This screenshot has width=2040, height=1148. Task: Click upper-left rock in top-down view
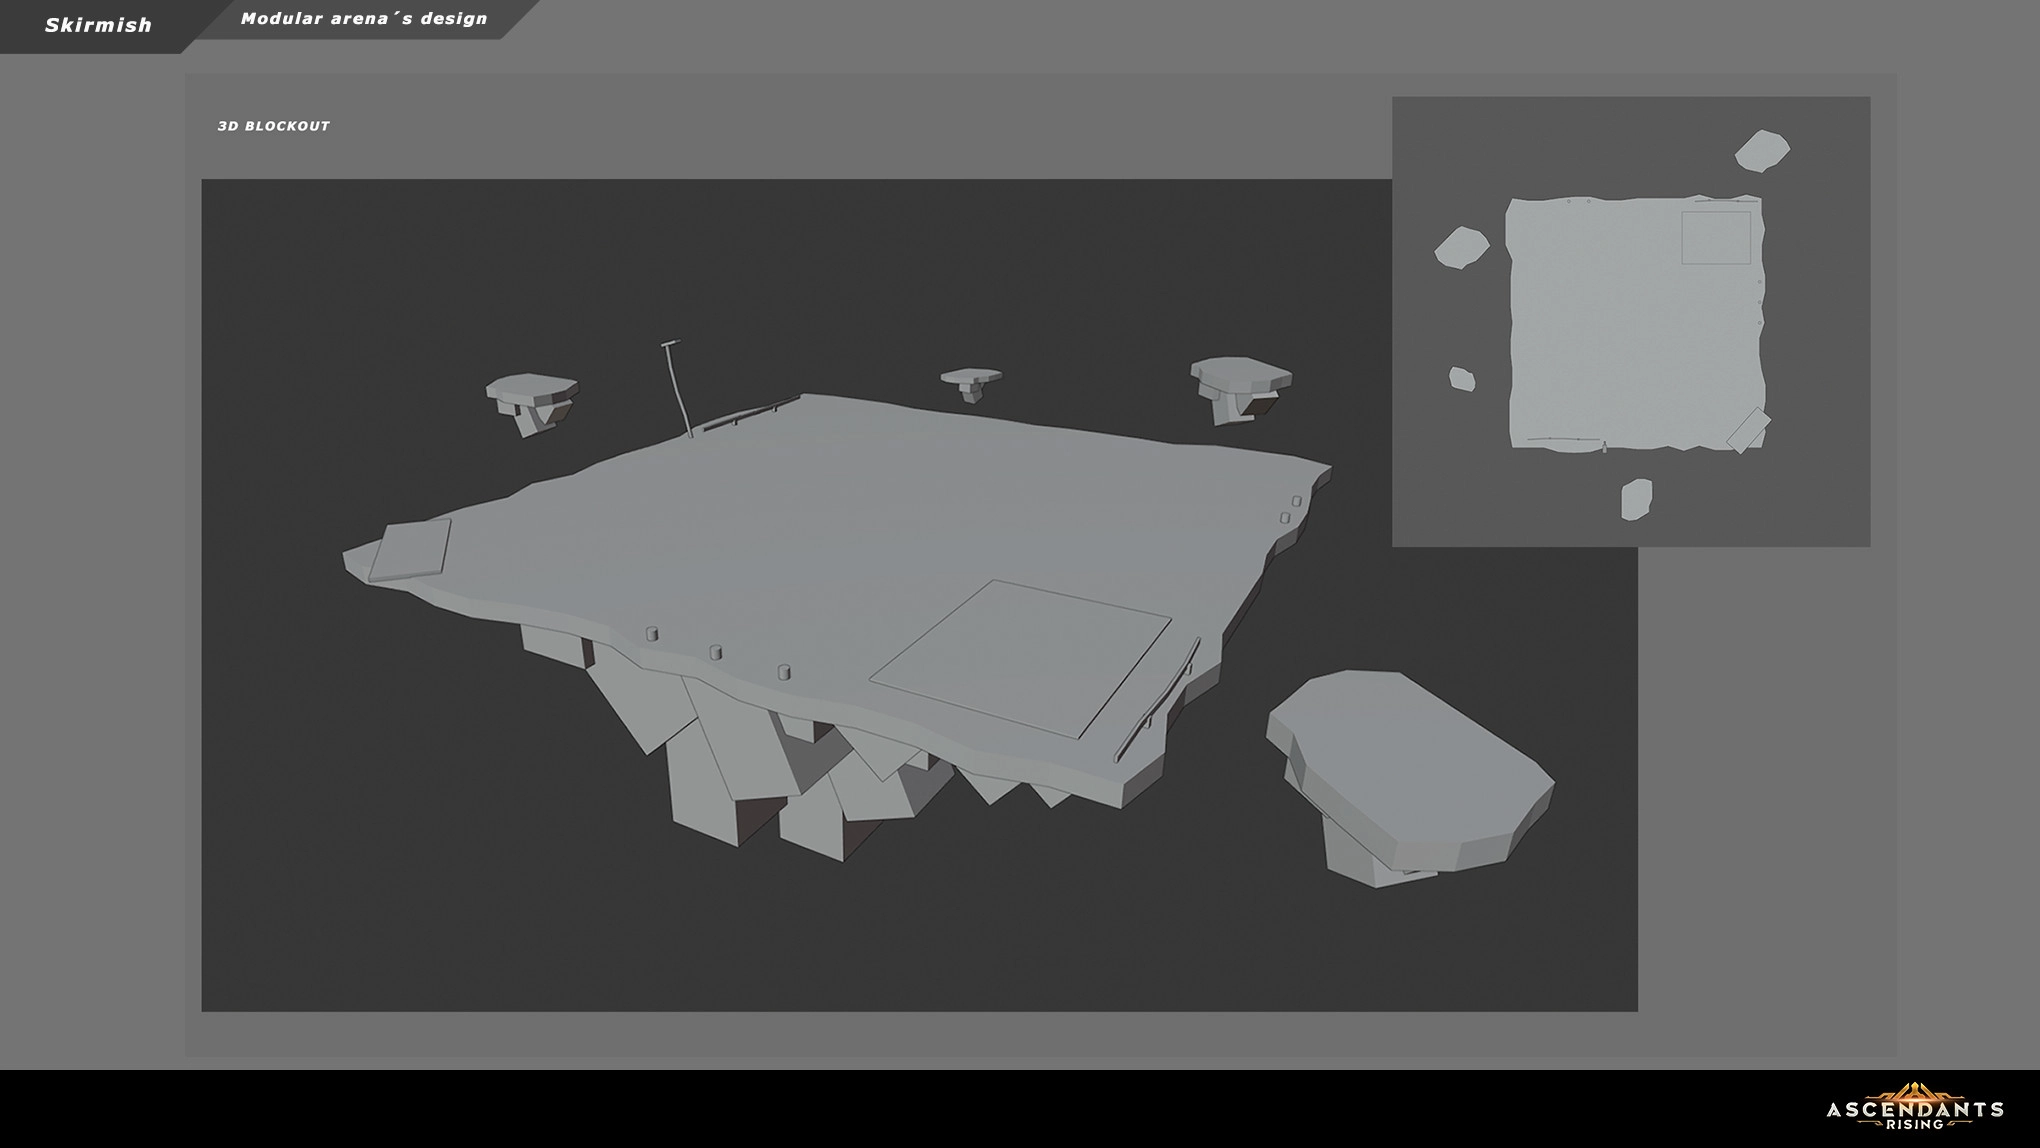tap(1461, 247)
